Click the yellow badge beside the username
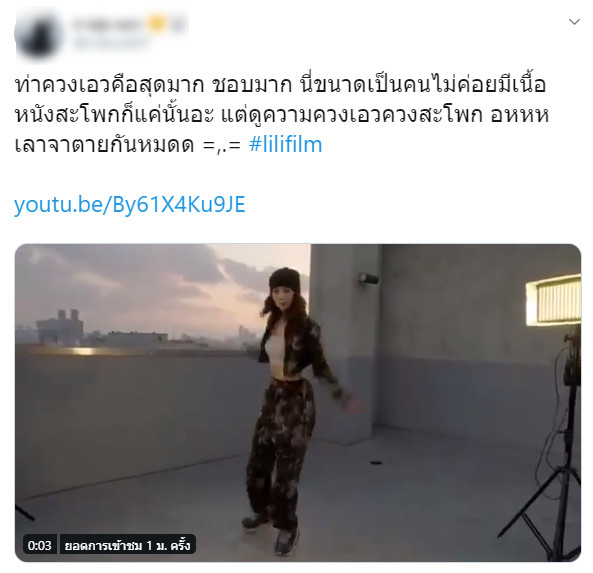 tap(155, 24)
